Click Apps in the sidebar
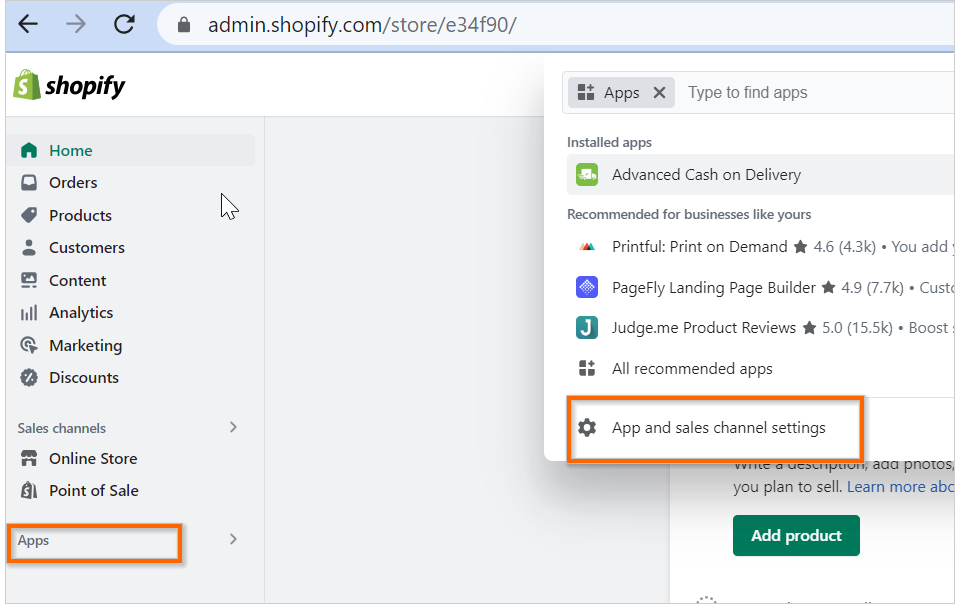 click(33, 541)
